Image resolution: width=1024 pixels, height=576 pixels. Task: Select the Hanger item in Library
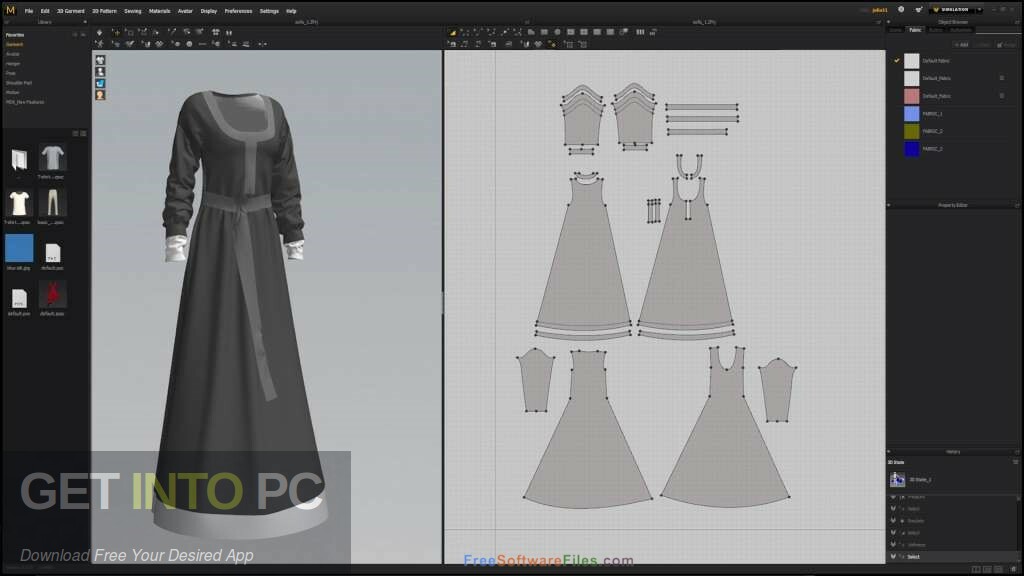coord(13,64)
